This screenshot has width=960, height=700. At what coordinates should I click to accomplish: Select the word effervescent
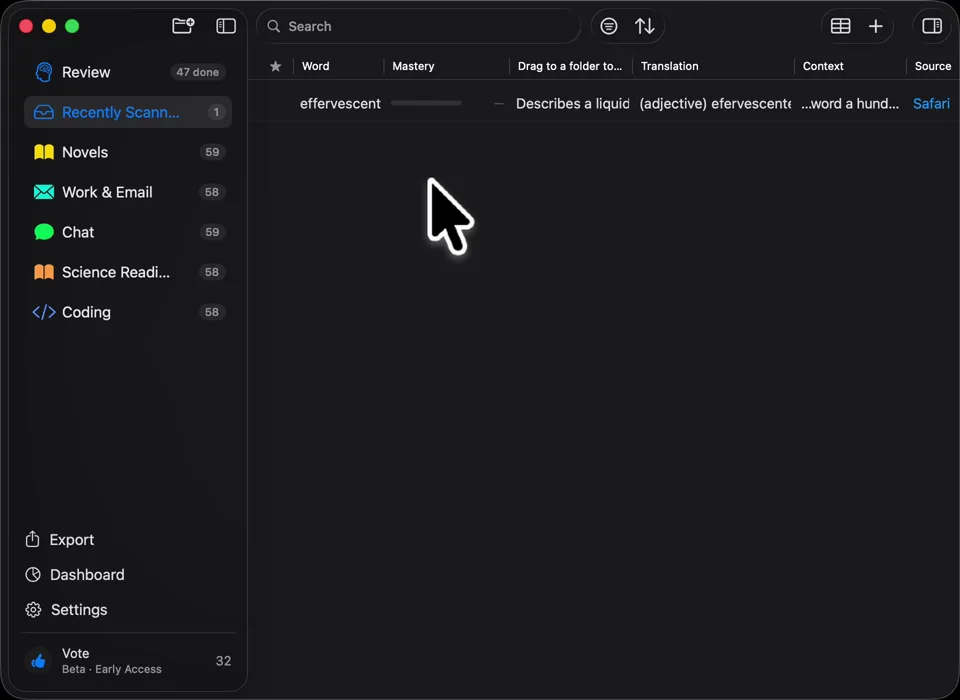click(340, 103)
